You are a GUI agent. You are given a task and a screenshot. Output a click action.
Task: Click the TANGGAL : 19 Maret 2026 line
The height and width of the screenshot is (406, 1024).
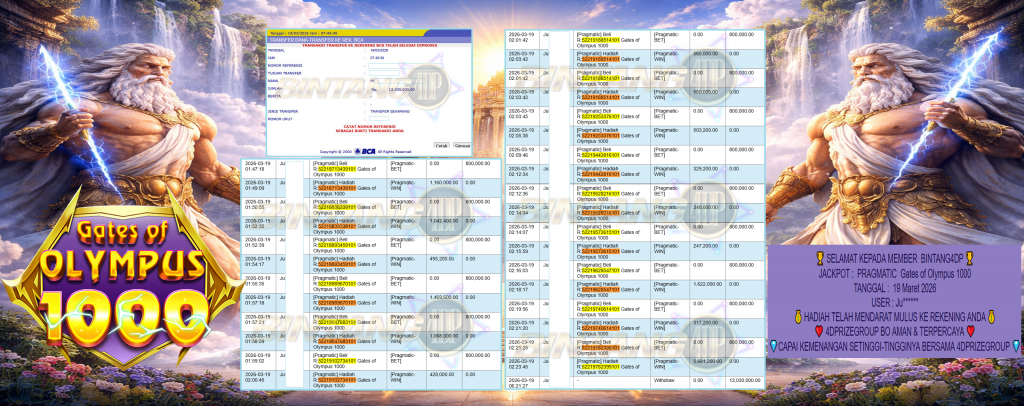click(894, 289)
